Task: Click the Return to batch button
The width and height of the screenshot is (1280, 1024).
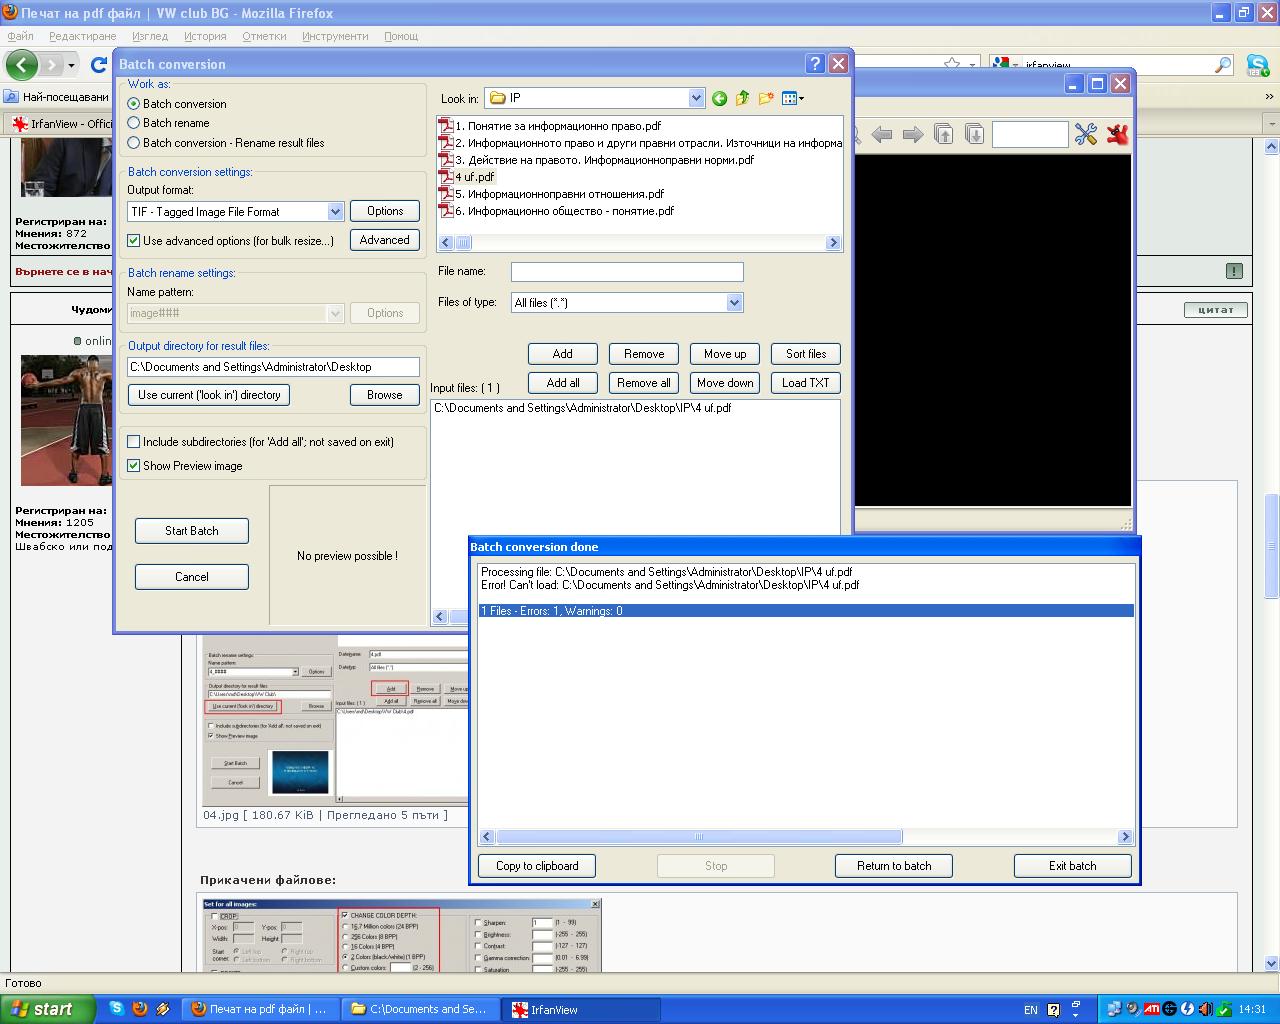Action: pyautogui.click(x=893, y=866)
